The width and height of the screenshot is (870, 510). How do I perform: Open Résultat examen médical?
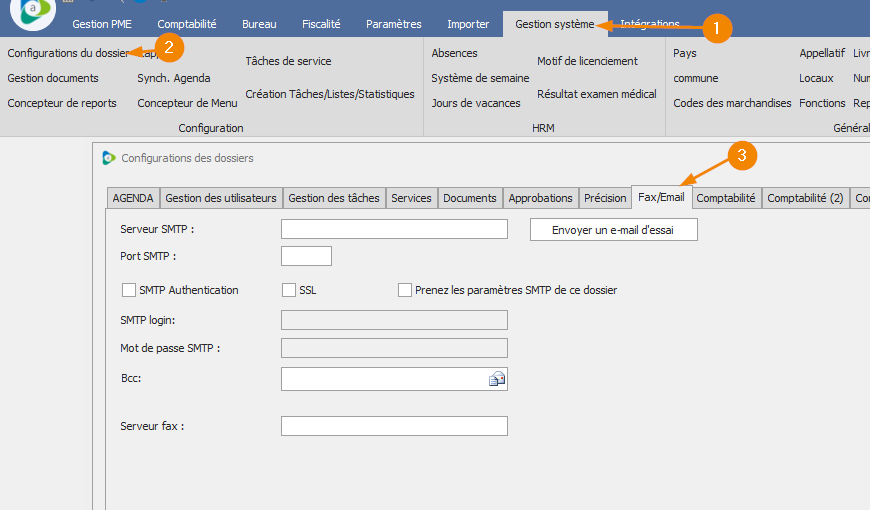click(x=597, y=94)
